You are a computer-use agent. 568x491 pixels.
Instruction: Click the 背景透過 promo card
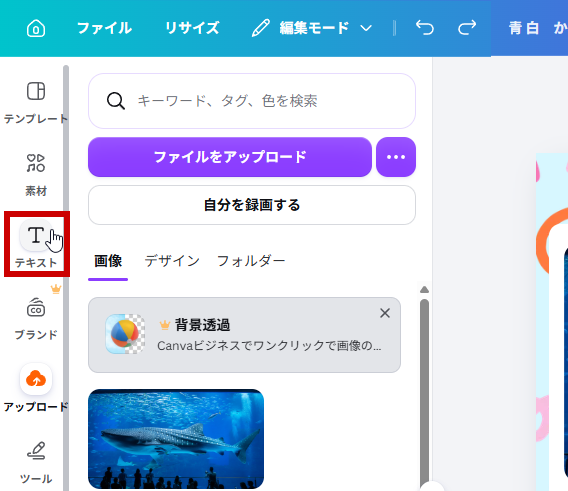tap(244, 335)
